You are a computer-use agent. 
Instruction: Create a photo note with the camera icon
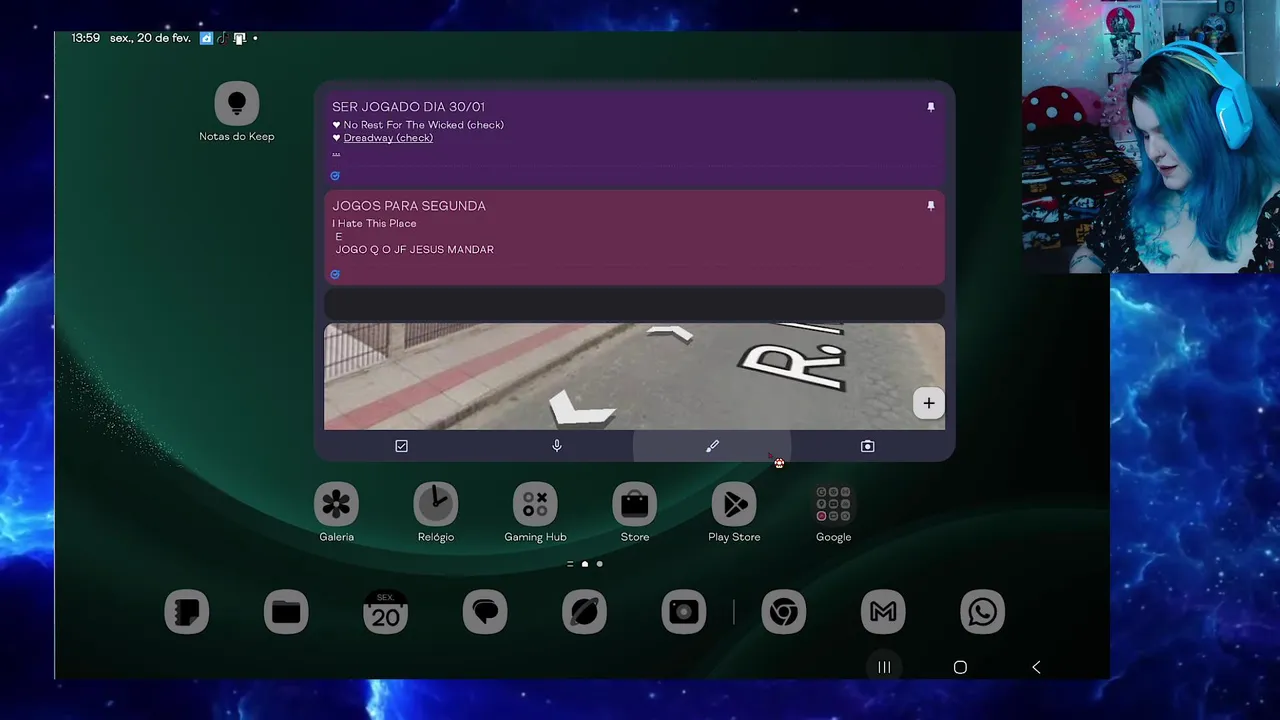(867, 446)
